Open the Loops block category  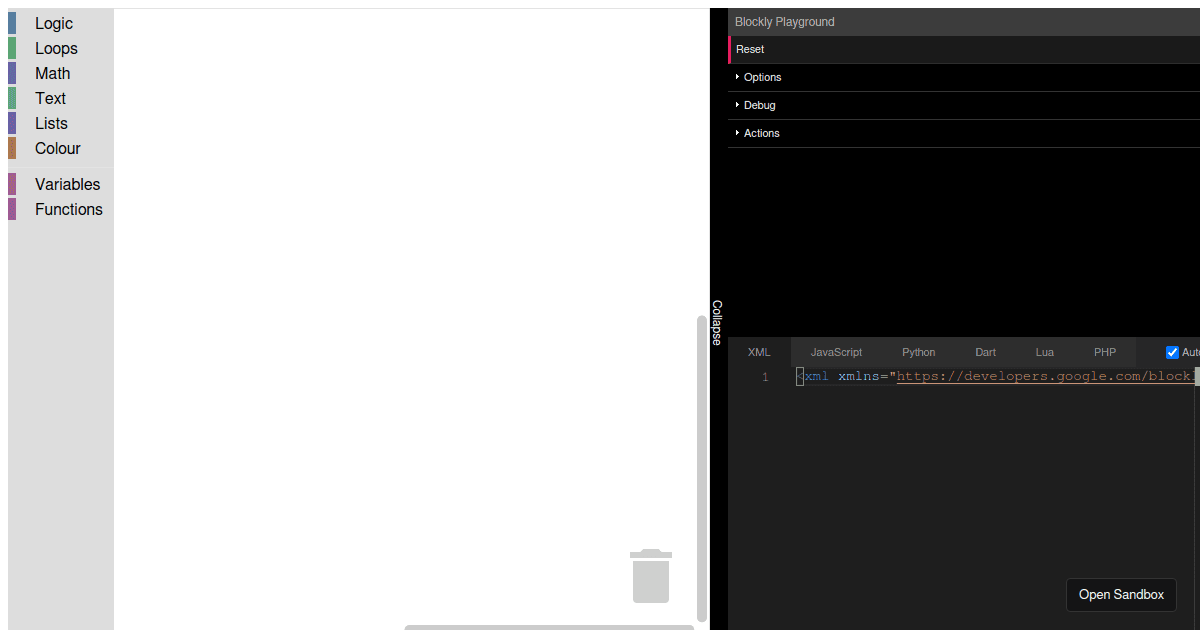click(56, 48)
